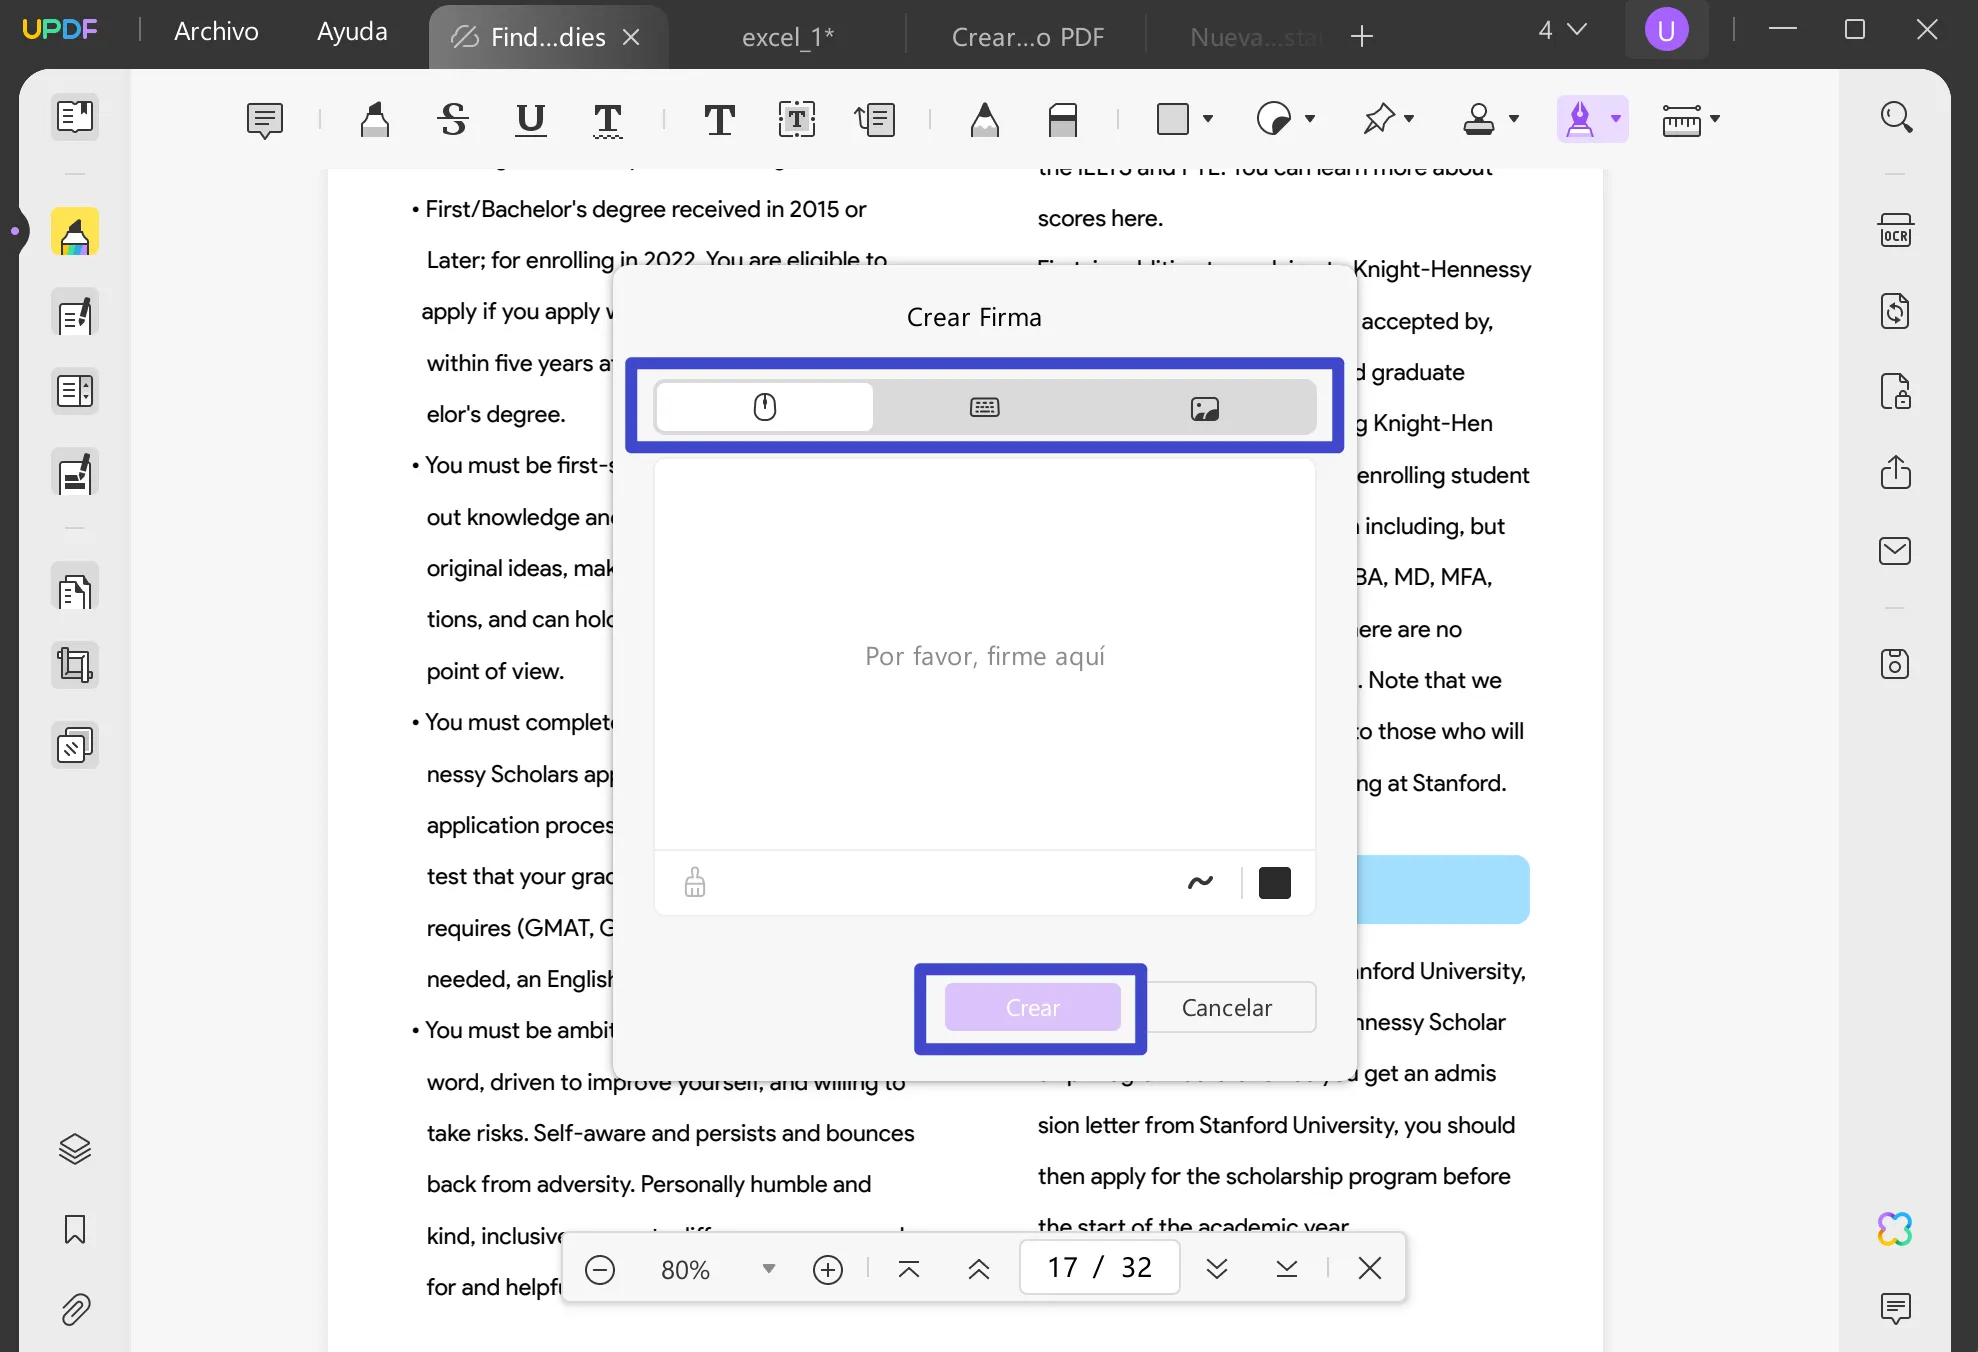1978x1352 pixels.
Task: Open the zoom level dropdown
Action: coord(768,1269)
